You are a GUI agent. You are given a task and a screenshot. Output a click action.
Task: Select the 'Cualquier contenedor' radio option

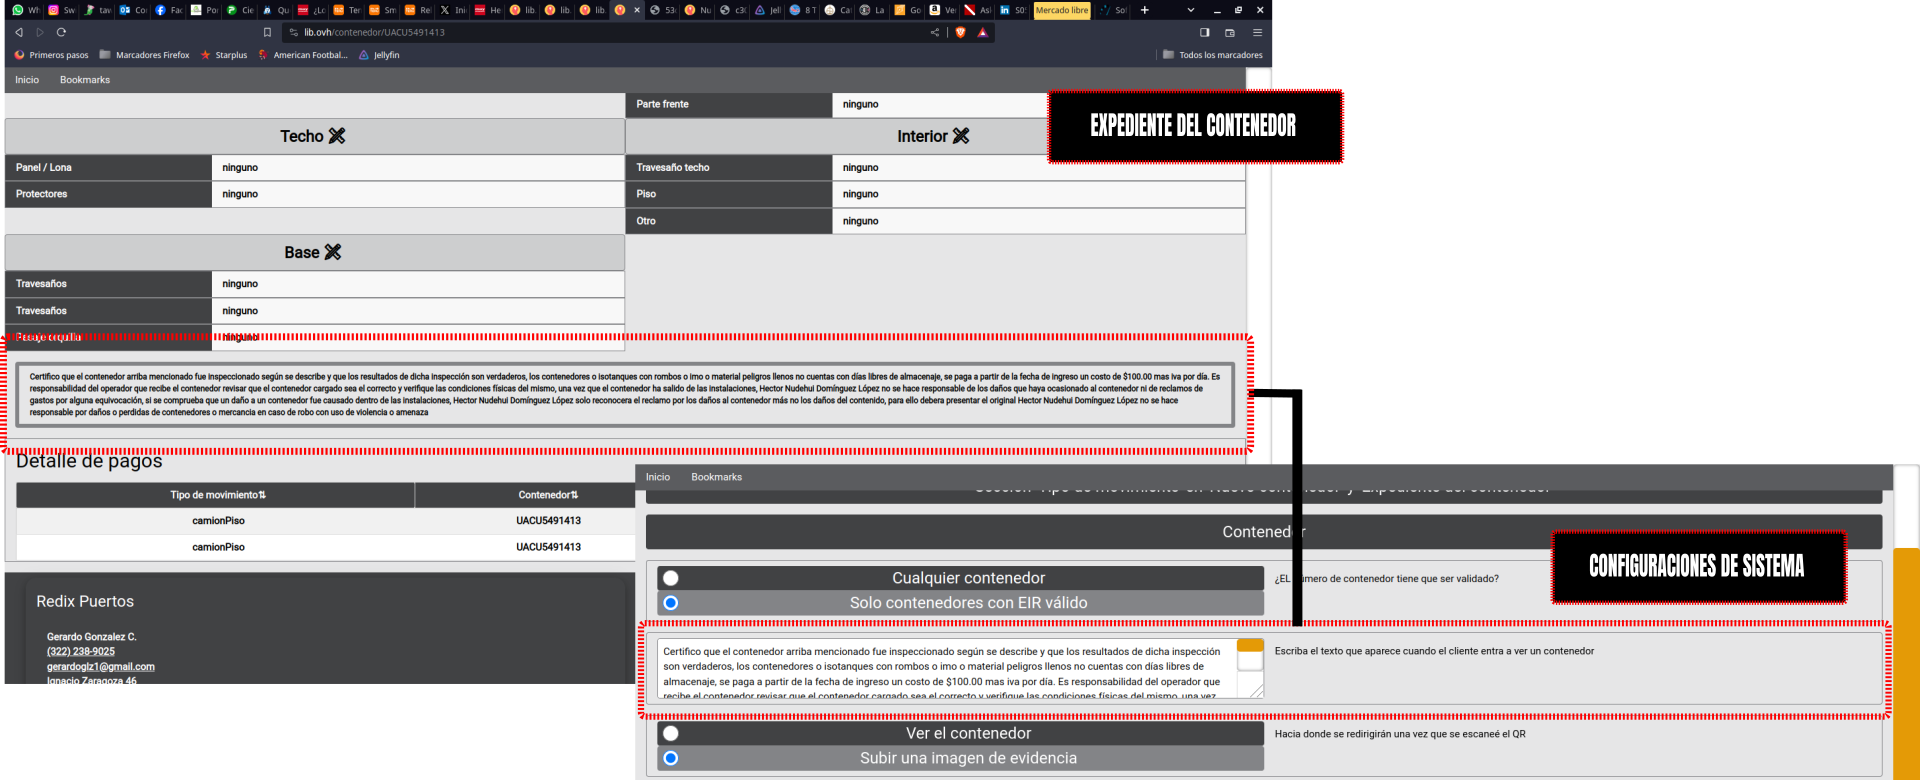click(x=671, y=578)
